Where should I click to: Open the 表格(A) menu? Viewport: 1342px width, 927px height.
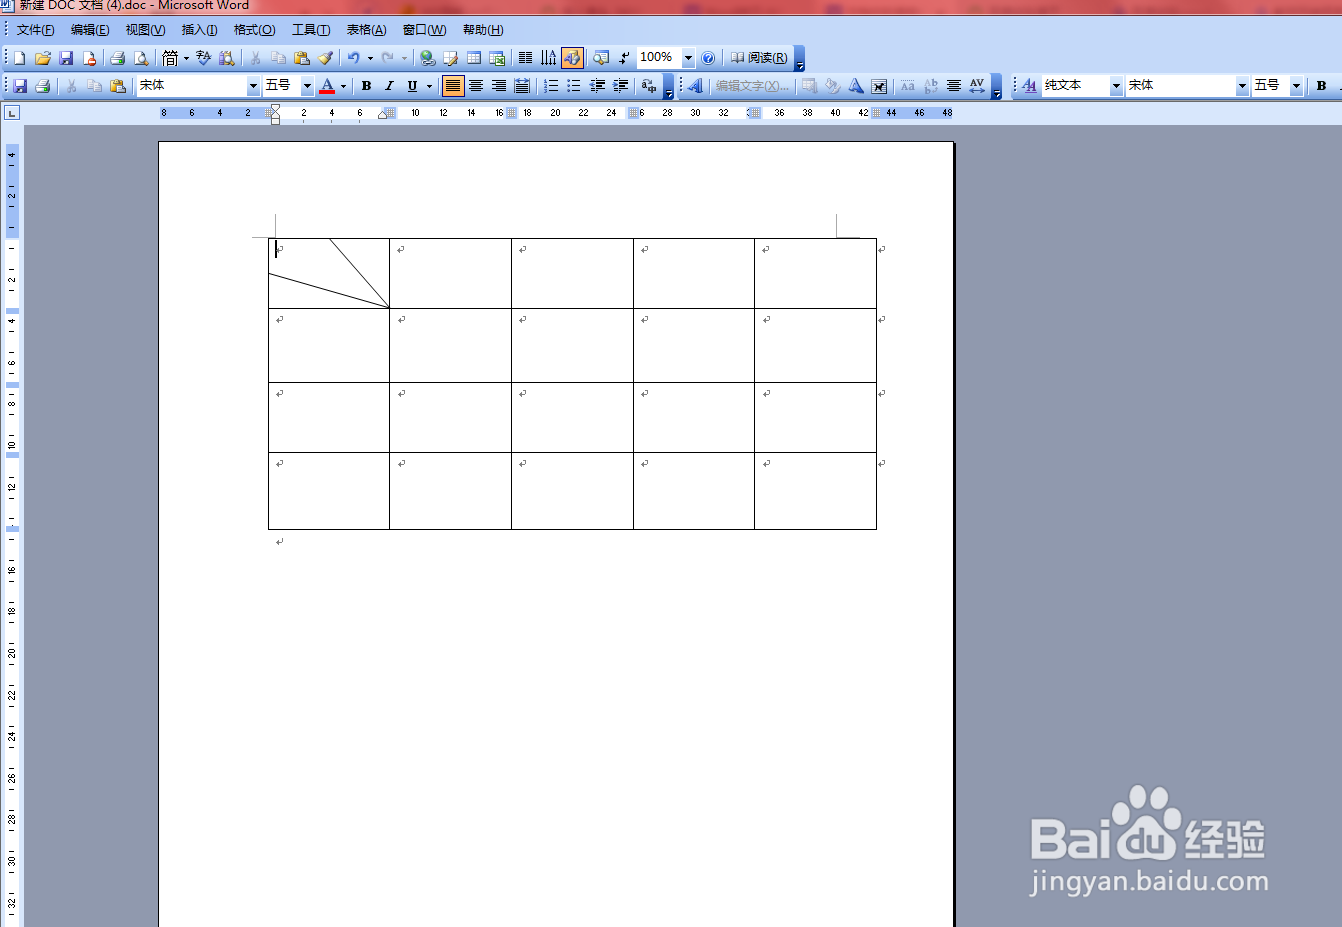coord(366,30)
